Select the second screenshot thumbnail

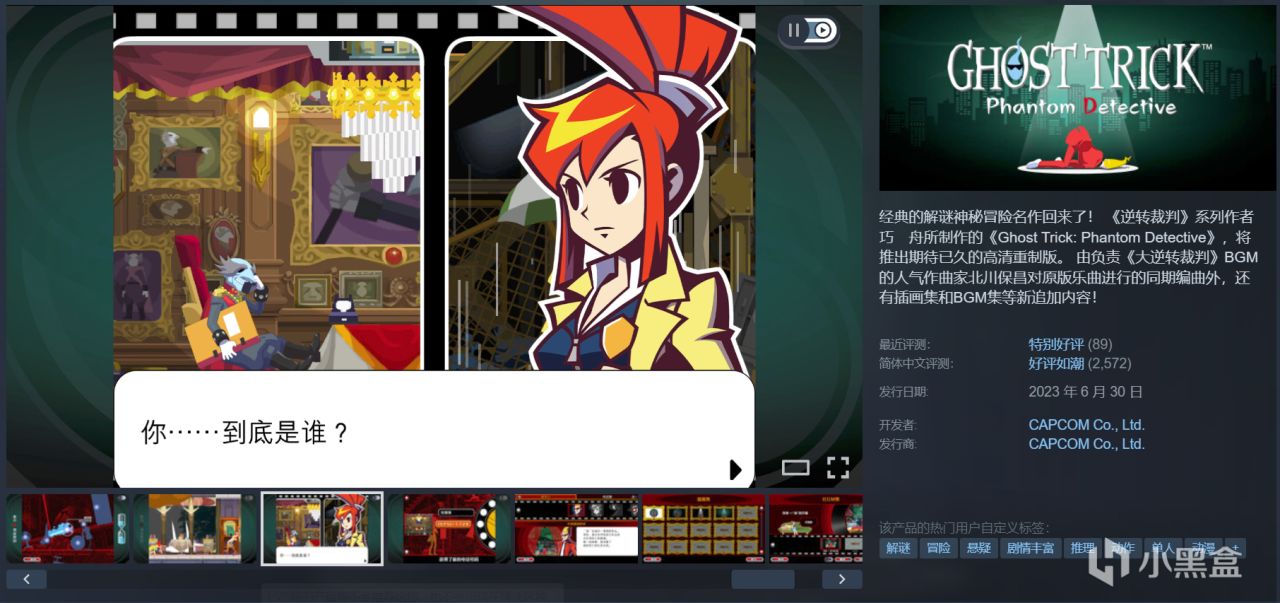click(195, 528)
